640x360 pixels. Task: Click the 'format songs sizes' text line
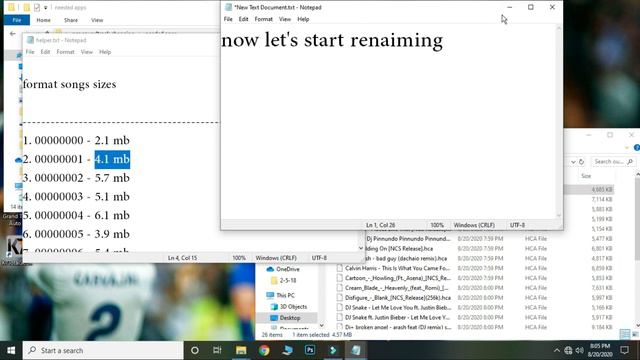click(x=69, y=84)
